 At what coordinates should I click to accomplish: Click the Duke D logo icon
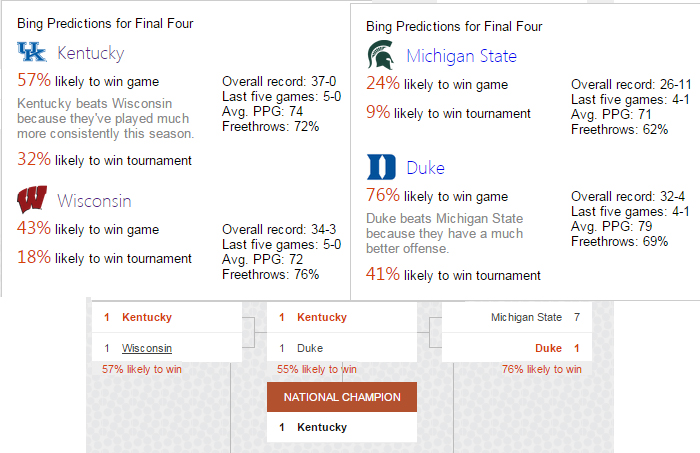pyautogui.click(x=381, y=167)
